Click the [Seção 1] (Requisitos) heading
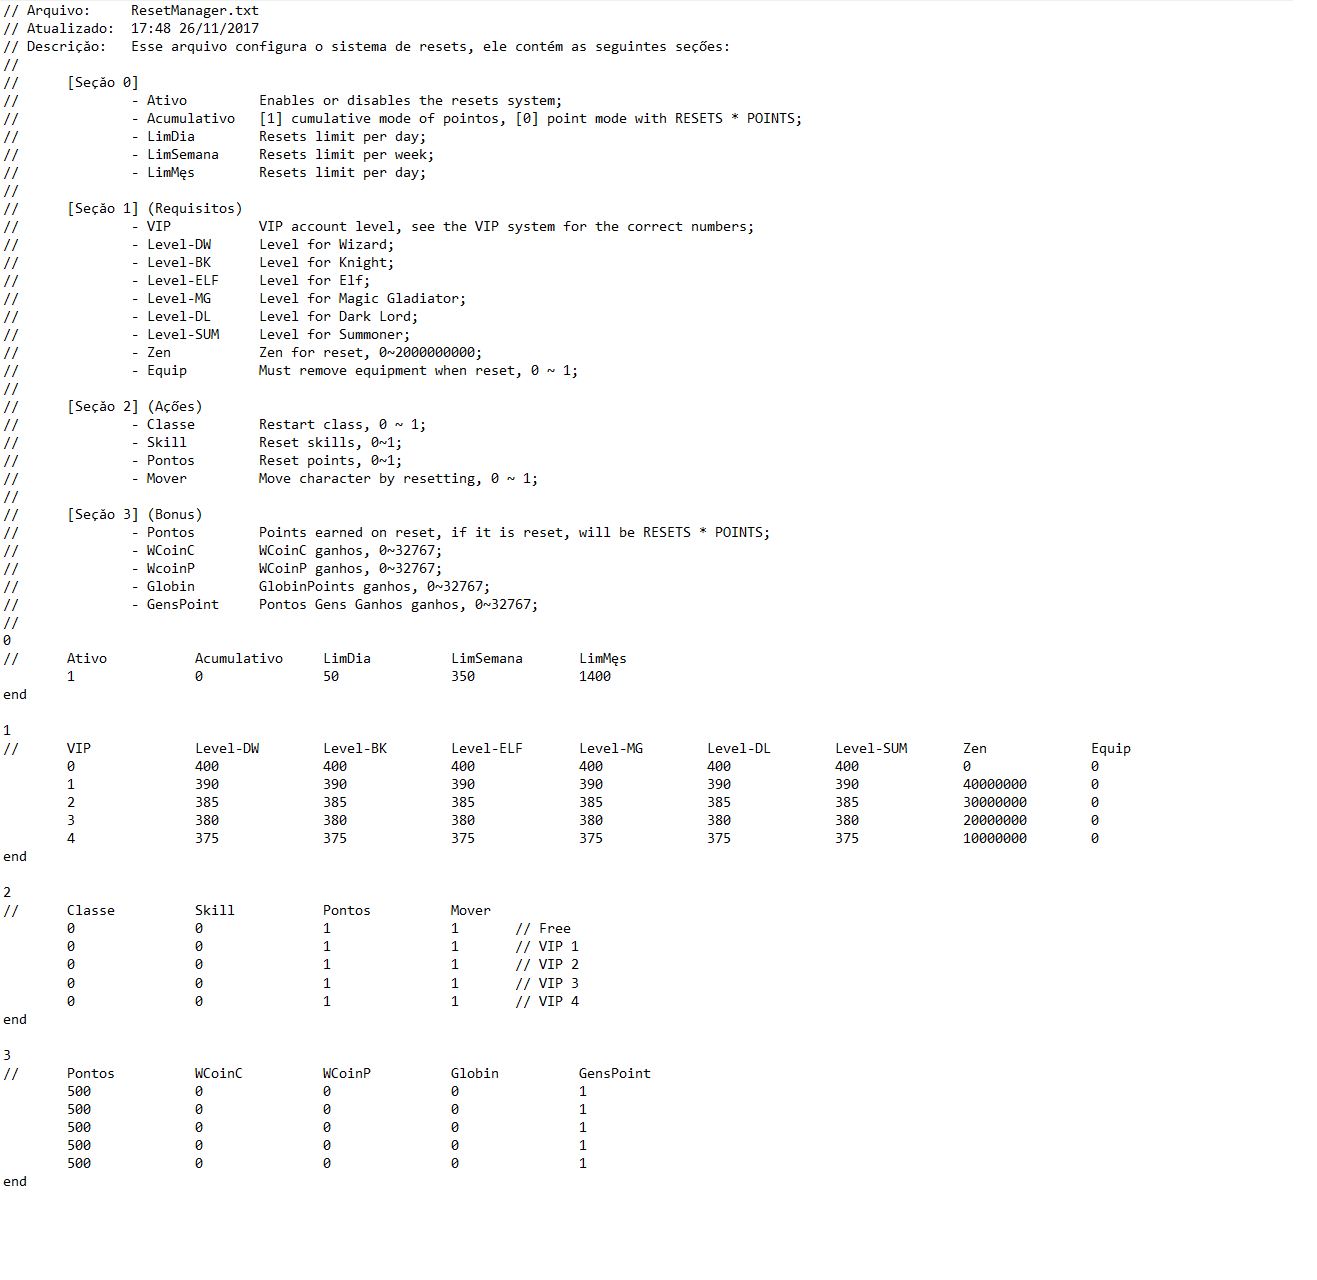This screenshot has width=1317, height=1280. [x=155, y=209]
